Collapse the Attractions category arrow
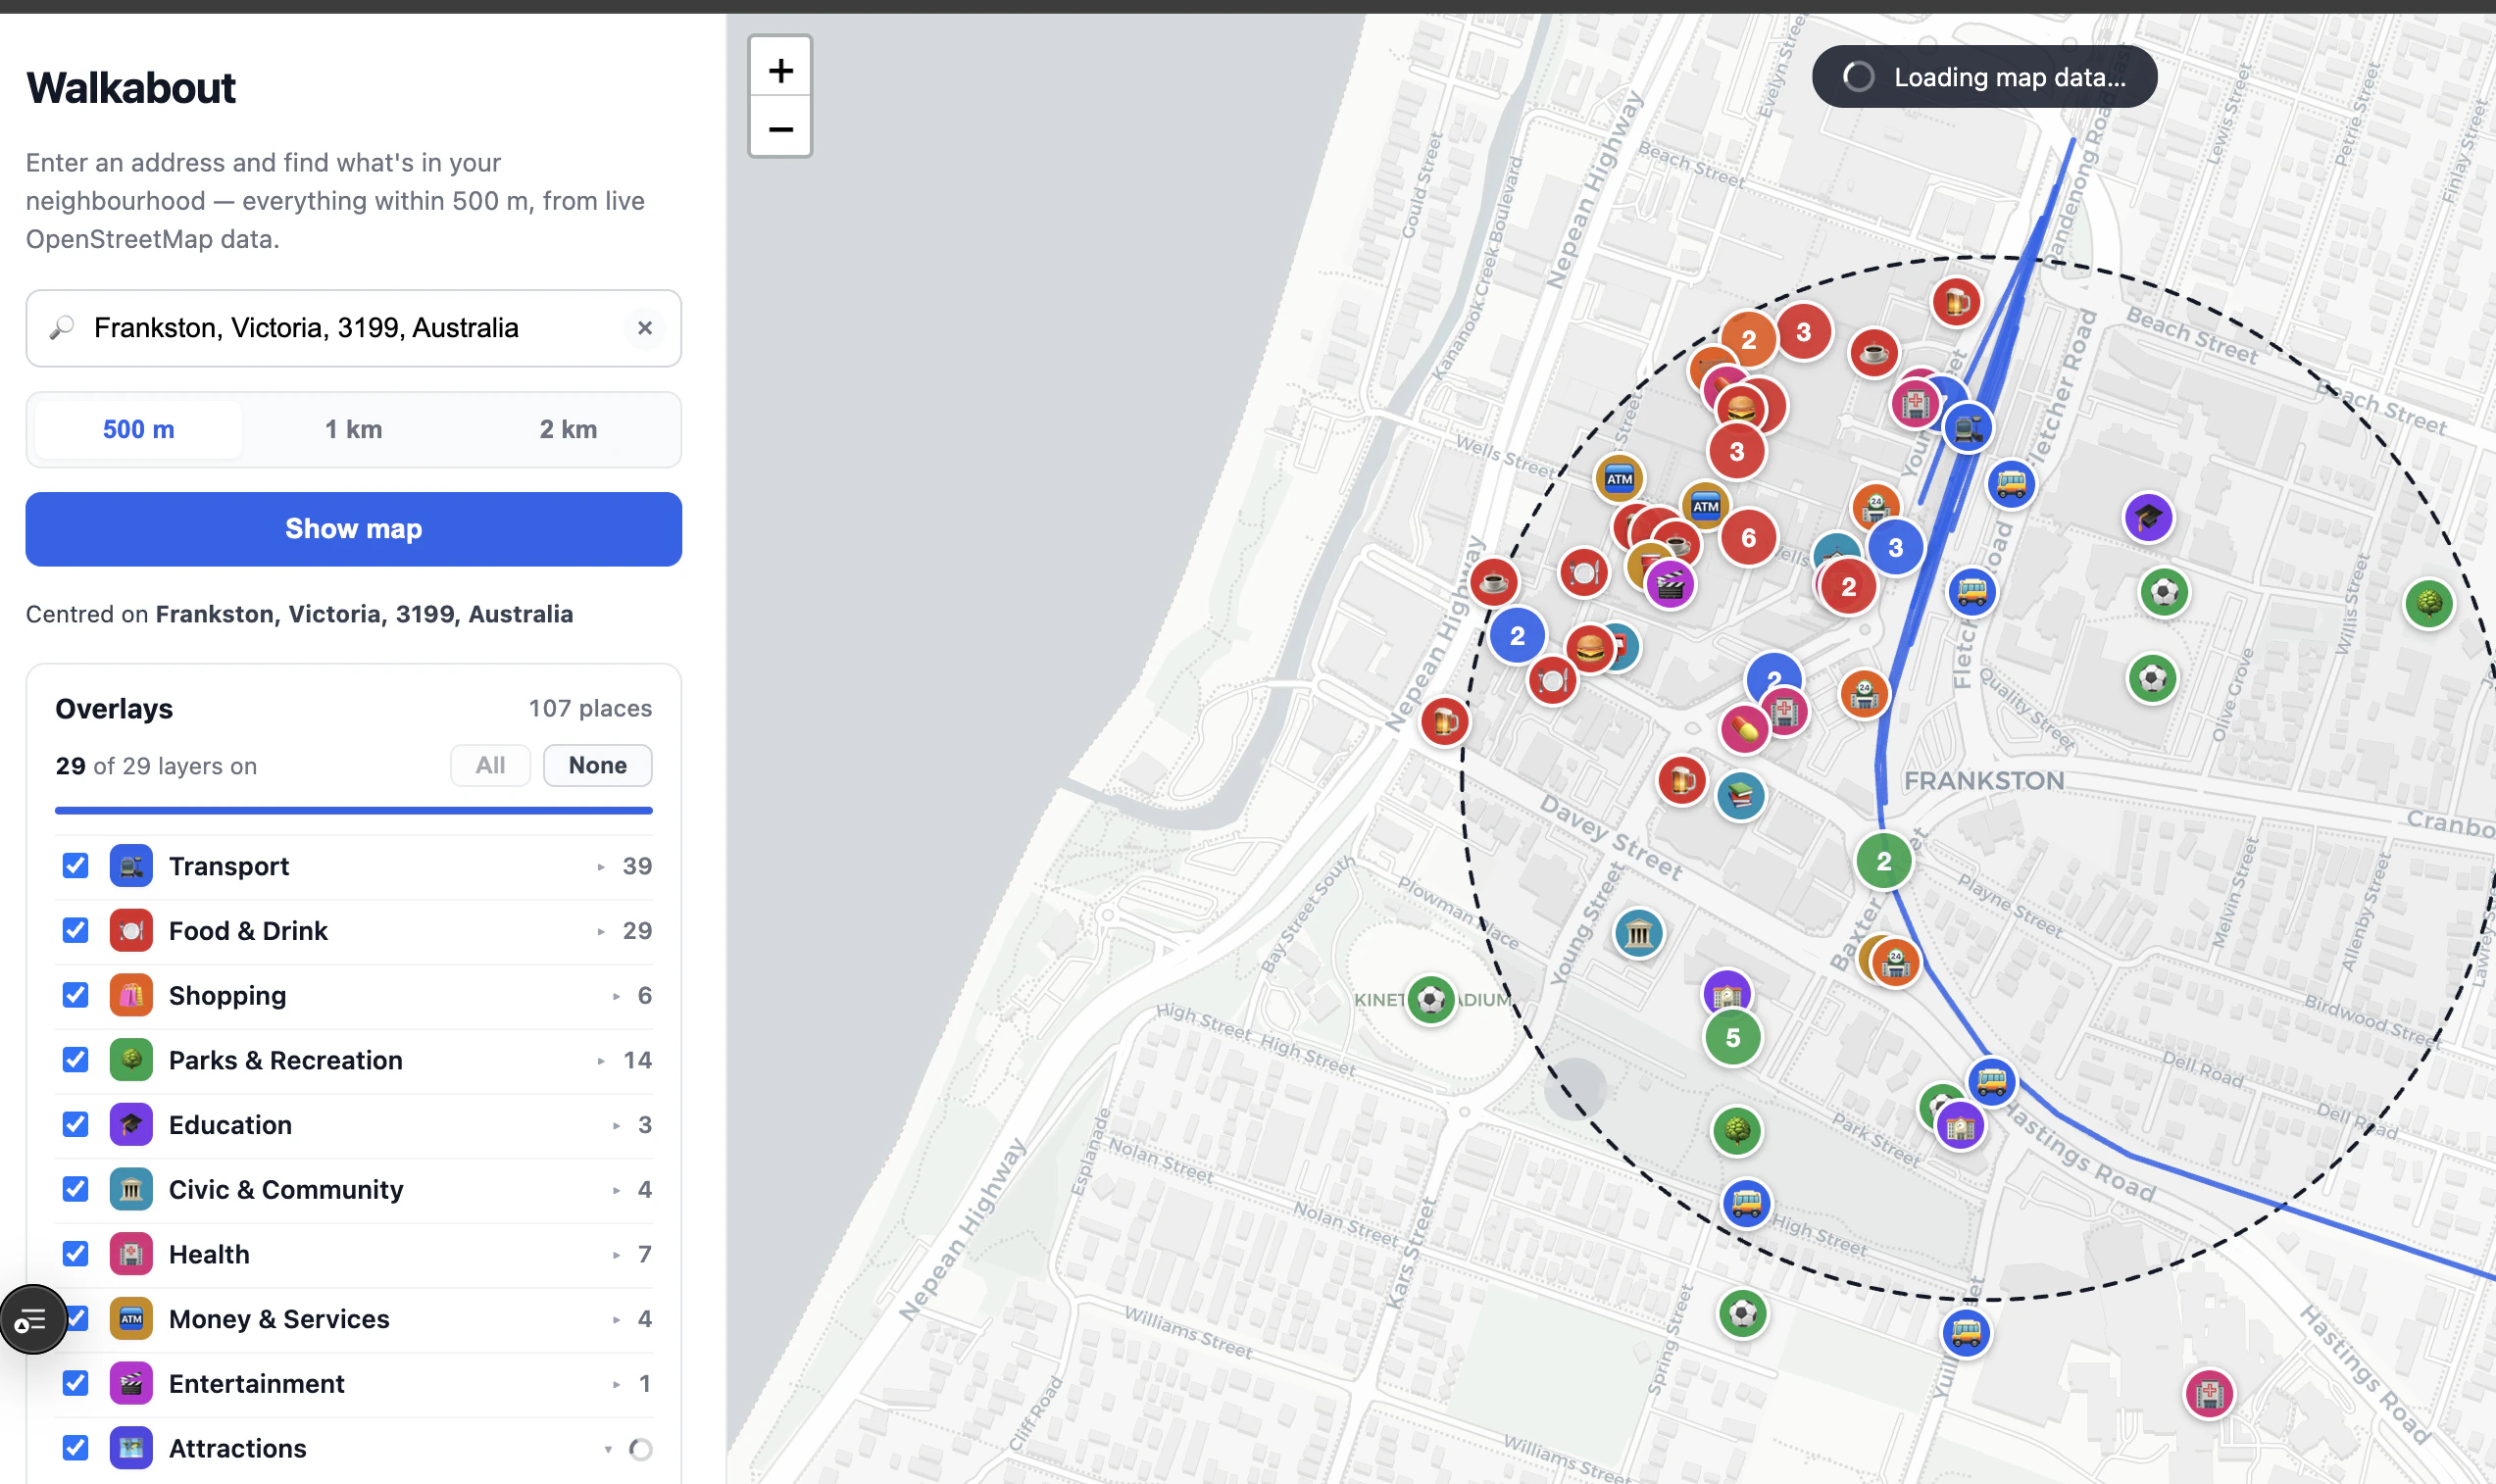Image resolution: width=2496 pixels, height=1484 pixels. [608, 1449]
